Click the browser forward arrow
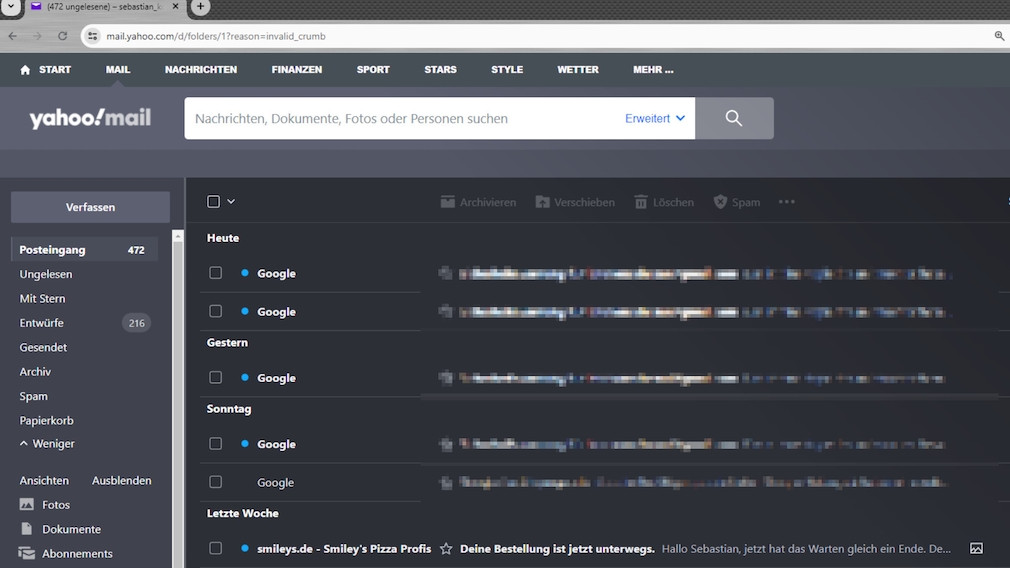Image resolution: width=1010 pixels, height=568 pixels. (x=37, y=36)
